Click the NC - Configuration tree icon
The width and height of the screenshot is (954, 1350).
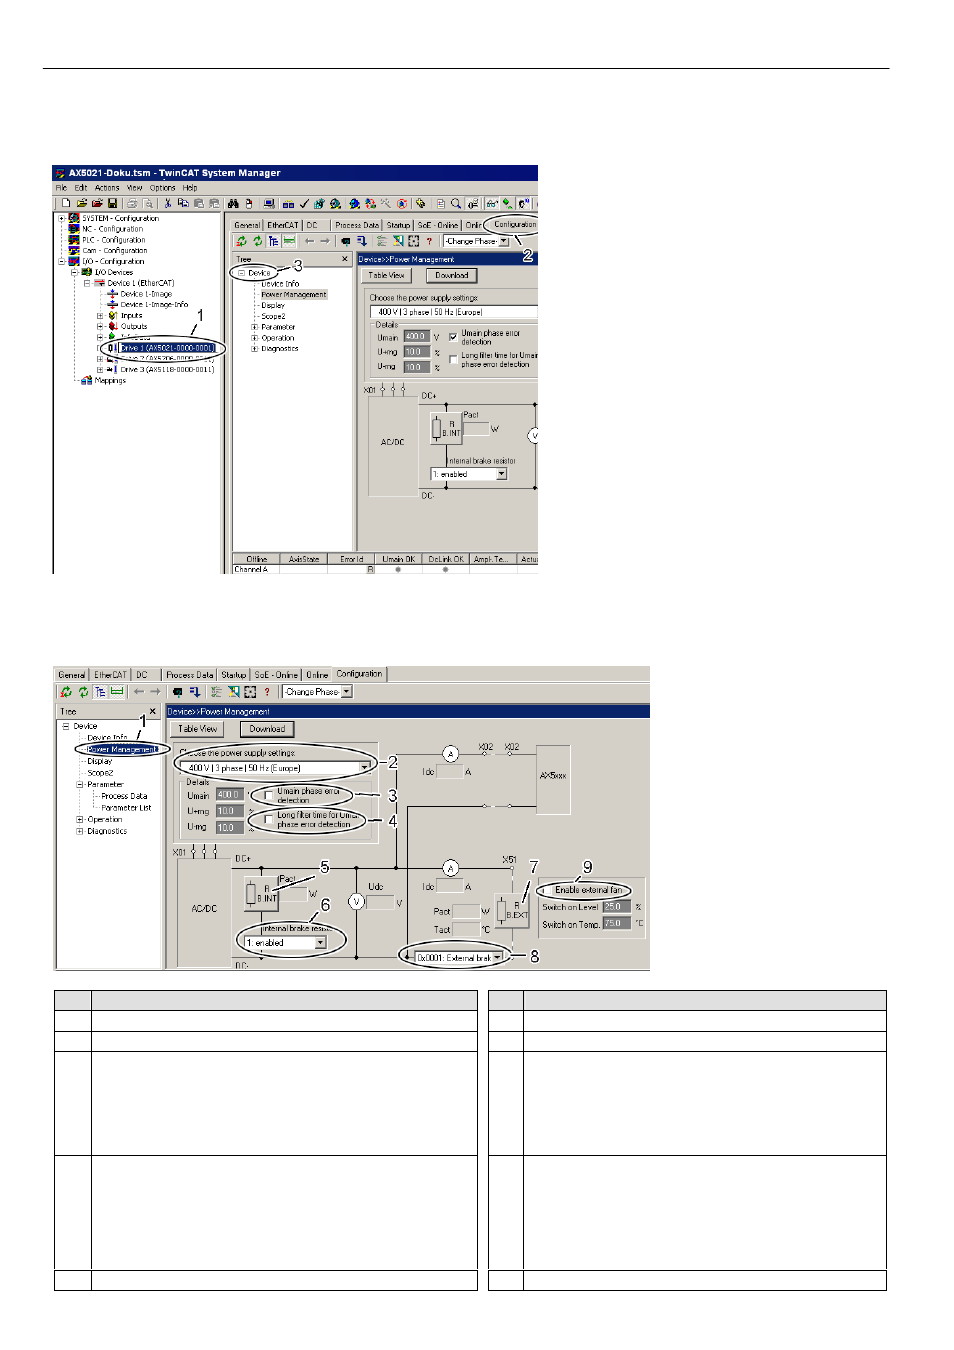pos(74,229)
